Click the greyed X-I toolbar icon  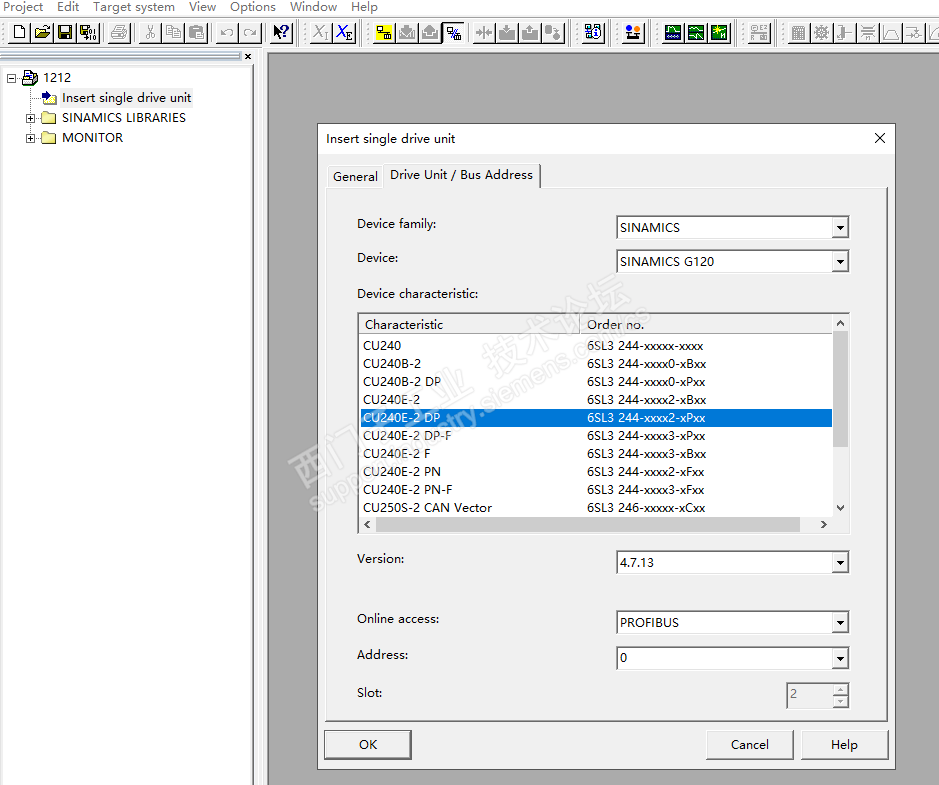(x=320, y=32)
